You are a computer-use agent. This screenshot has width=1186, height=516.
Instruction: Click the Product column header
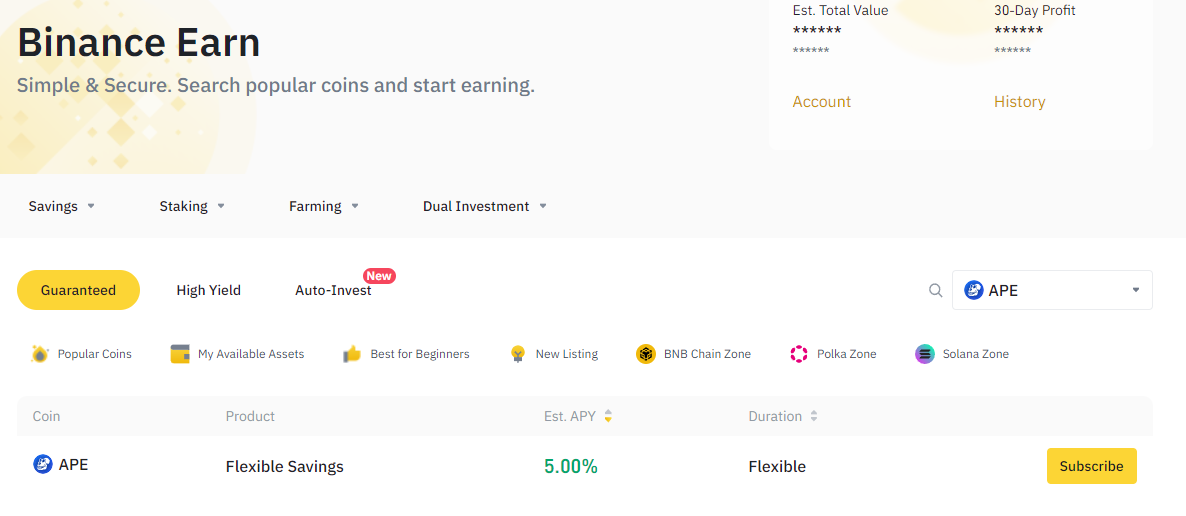(250, 416)
